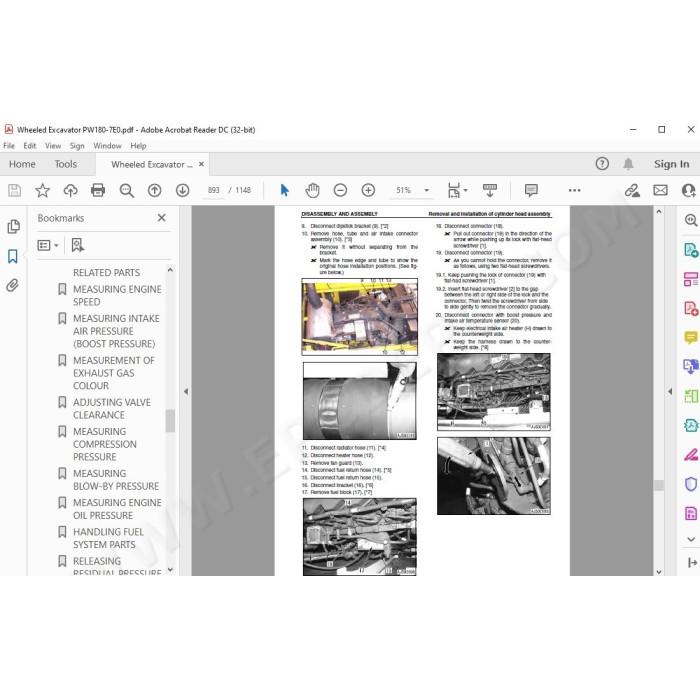Zoom out with minus icon
The width and height of the screenshot is (700, 700).
340,191
